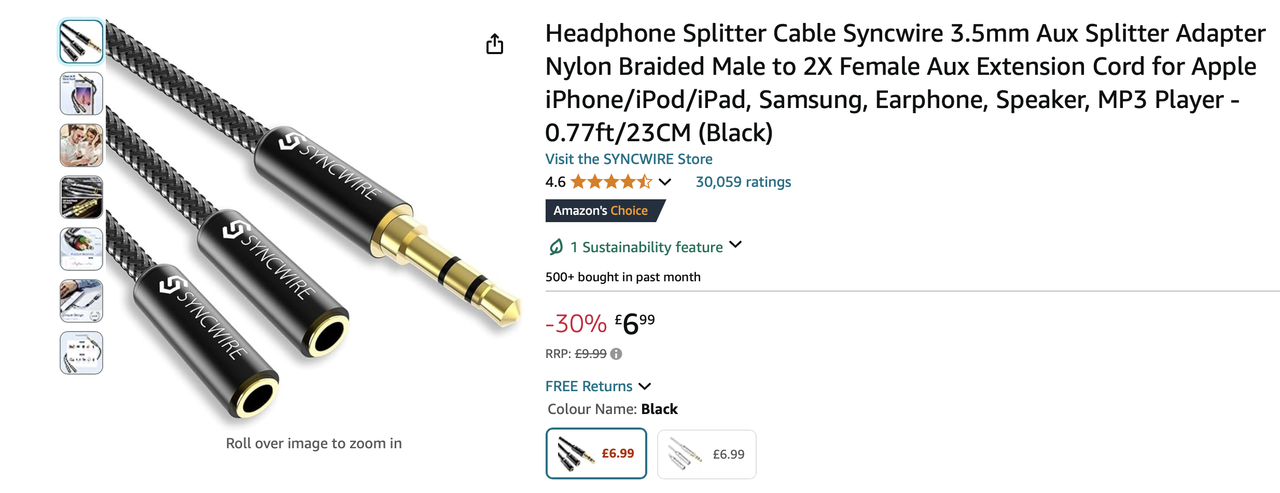Choose the Black colour option at £6.99
Viewport: 1280px width, 493px height.
(x=597, y=454)
